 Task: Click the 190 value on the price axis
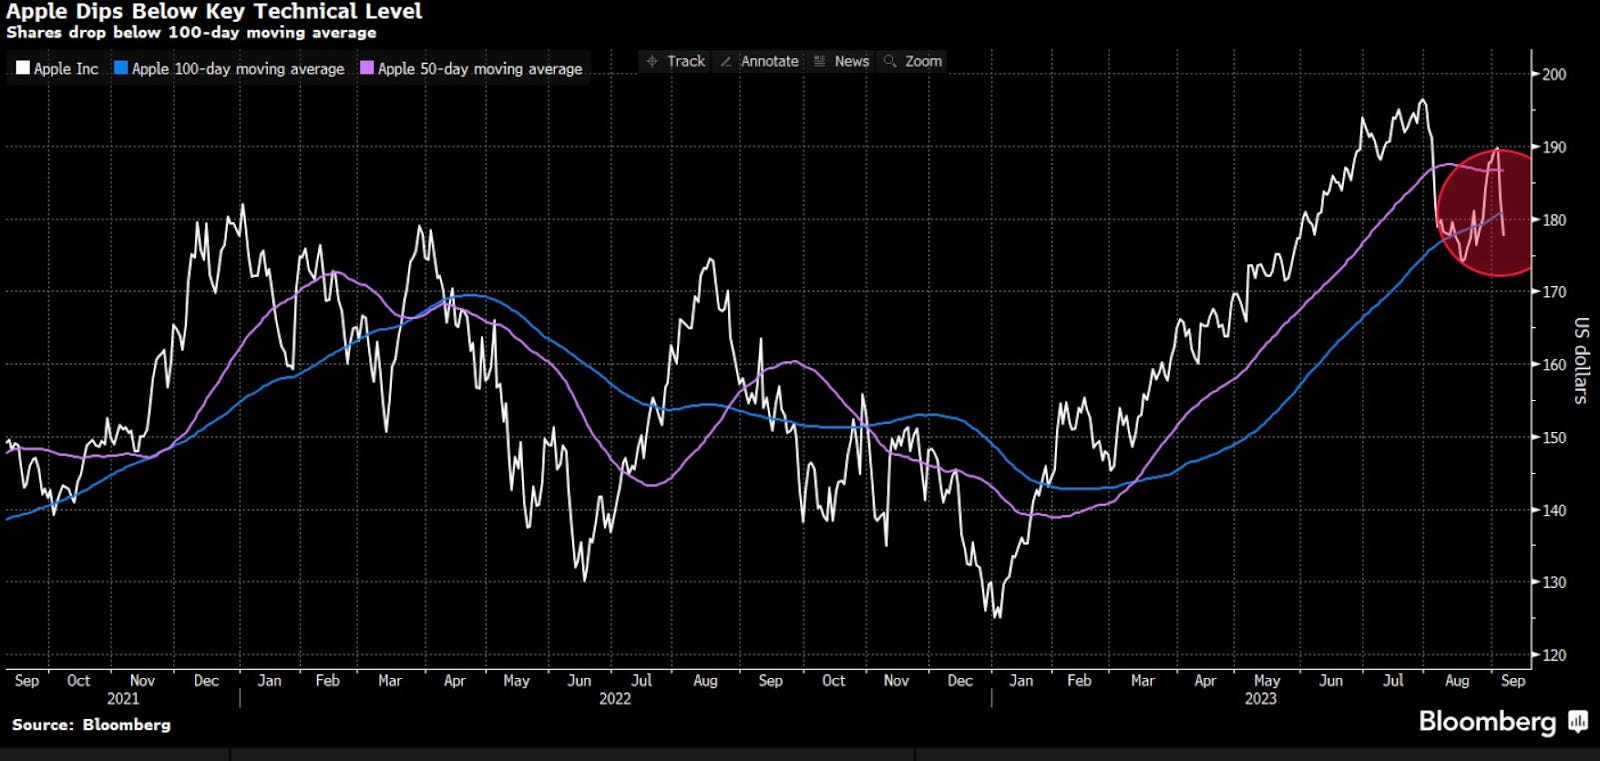click(1554, 147)
